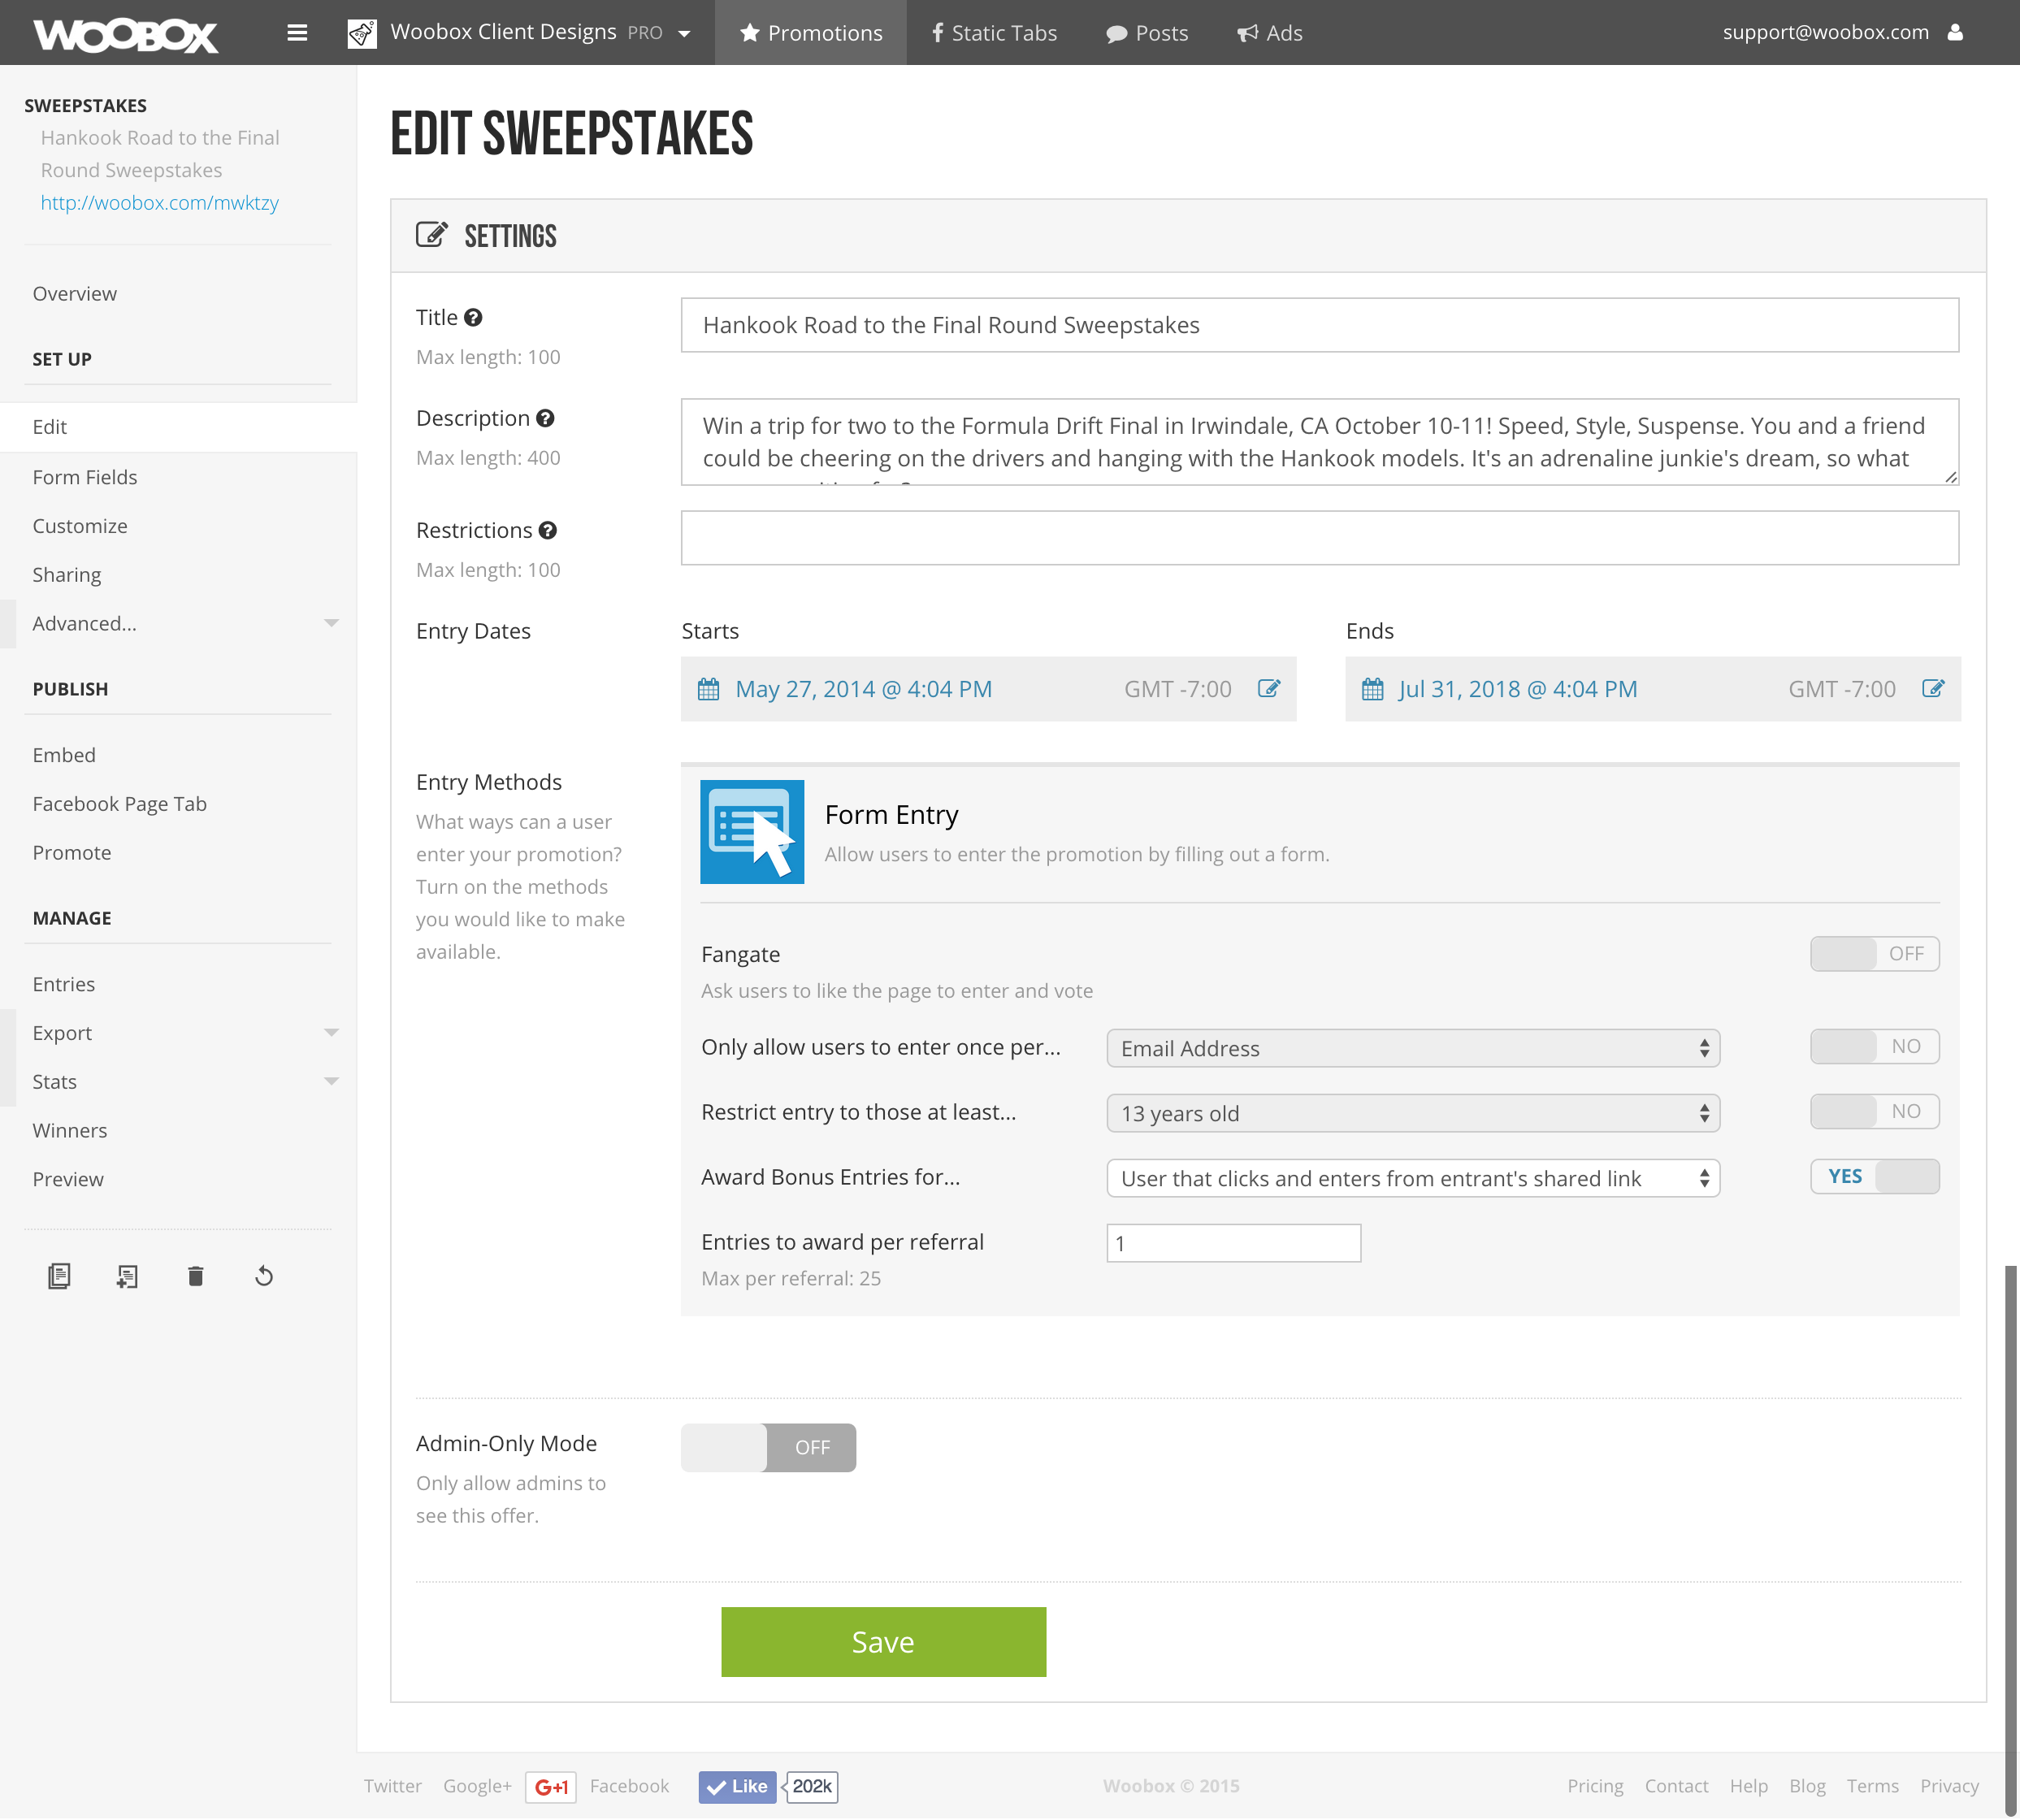Click the circular reset arrow icon
The height and width of the screenshot is (1820, 2020).
pyautogui.click(x=264, y=1276)
